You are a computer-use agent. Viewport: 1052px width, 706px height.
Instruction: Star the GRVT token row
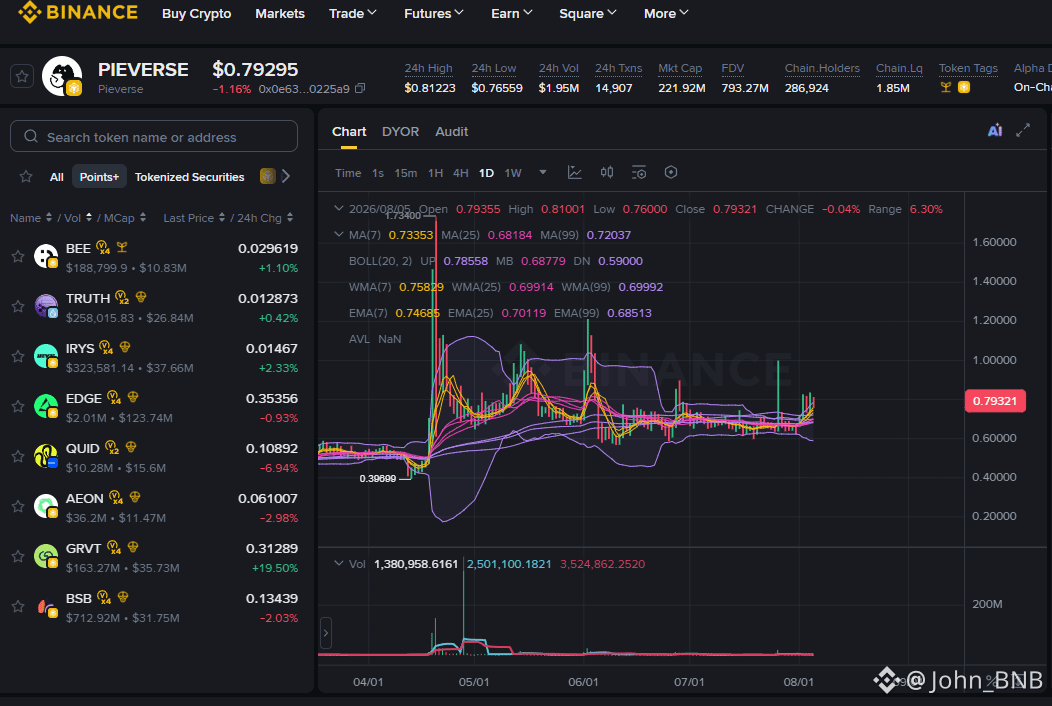[18, 556]
